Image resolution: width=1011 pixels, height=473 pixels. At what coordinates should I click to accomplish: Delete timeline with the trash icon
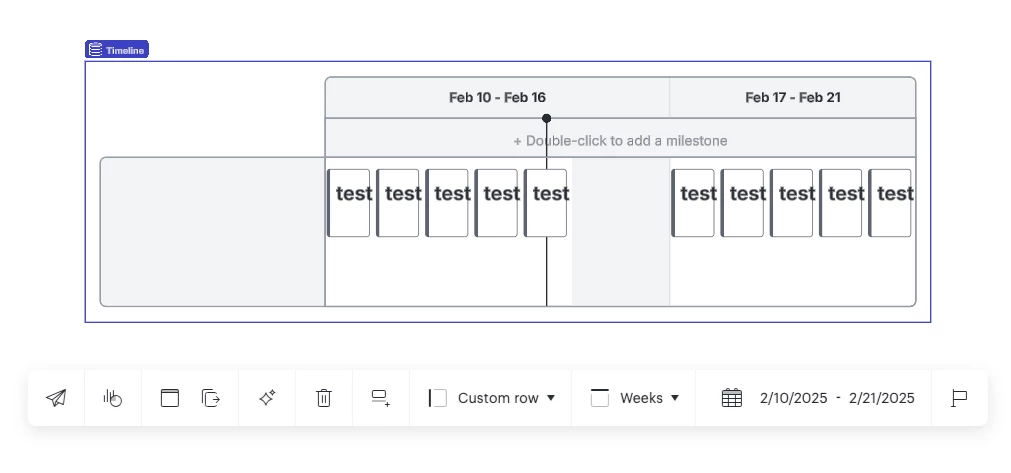point(324,398)
